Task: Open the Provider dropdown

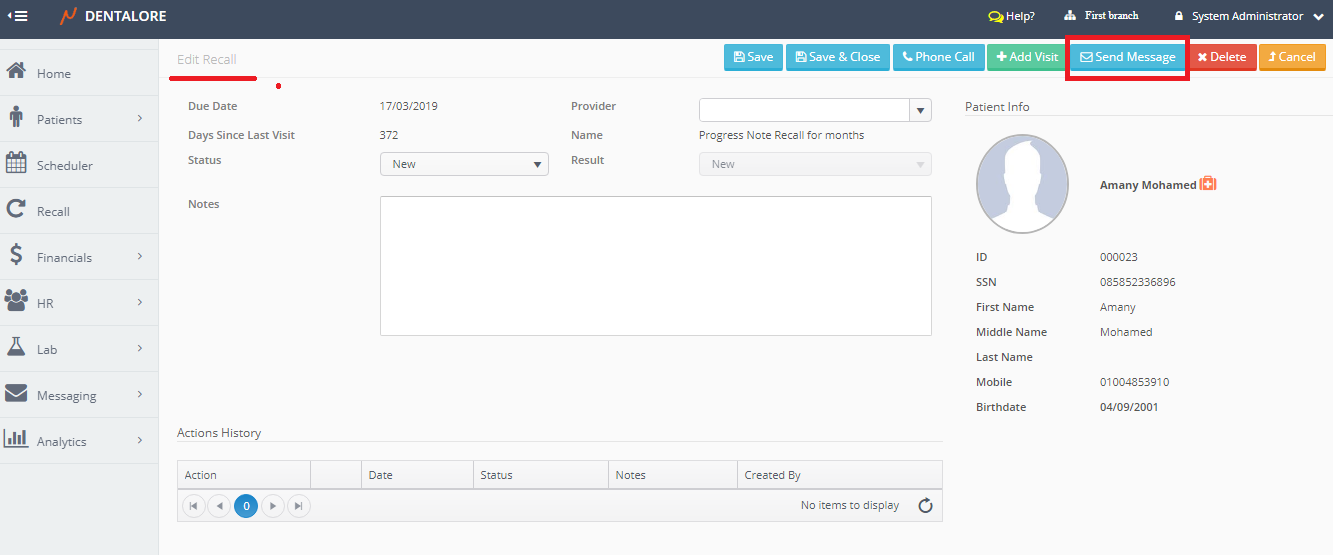Action: click(920, 110)
